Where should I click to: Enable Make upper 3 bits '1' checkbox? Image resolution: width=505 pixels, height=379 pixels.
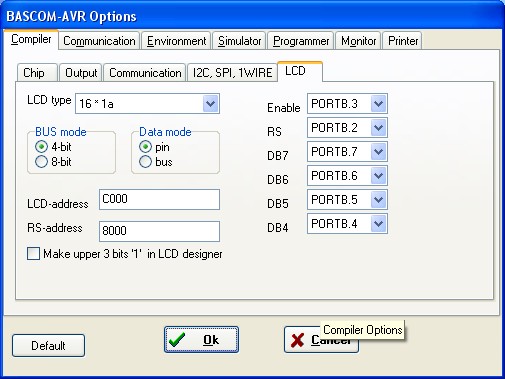point(33,254)
